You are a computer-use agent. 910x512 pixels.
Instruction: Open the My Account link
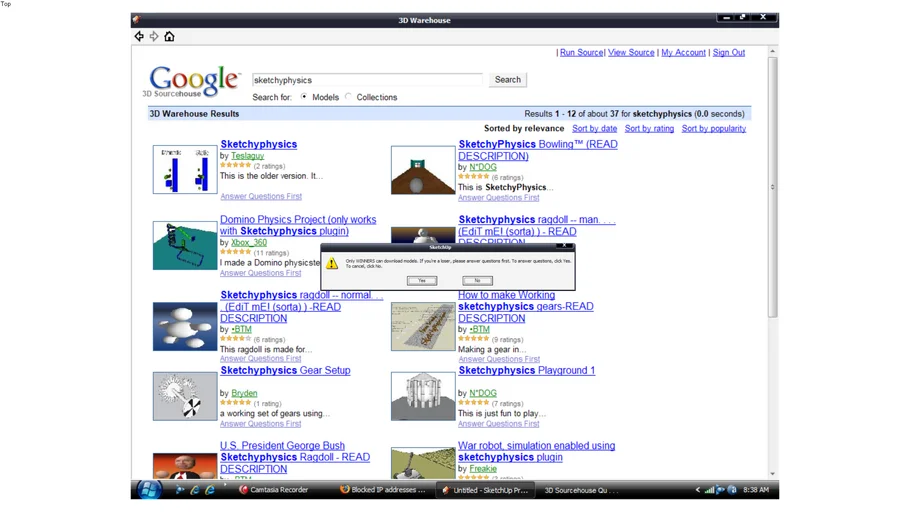pyautogui.click(x=683, y=52)
